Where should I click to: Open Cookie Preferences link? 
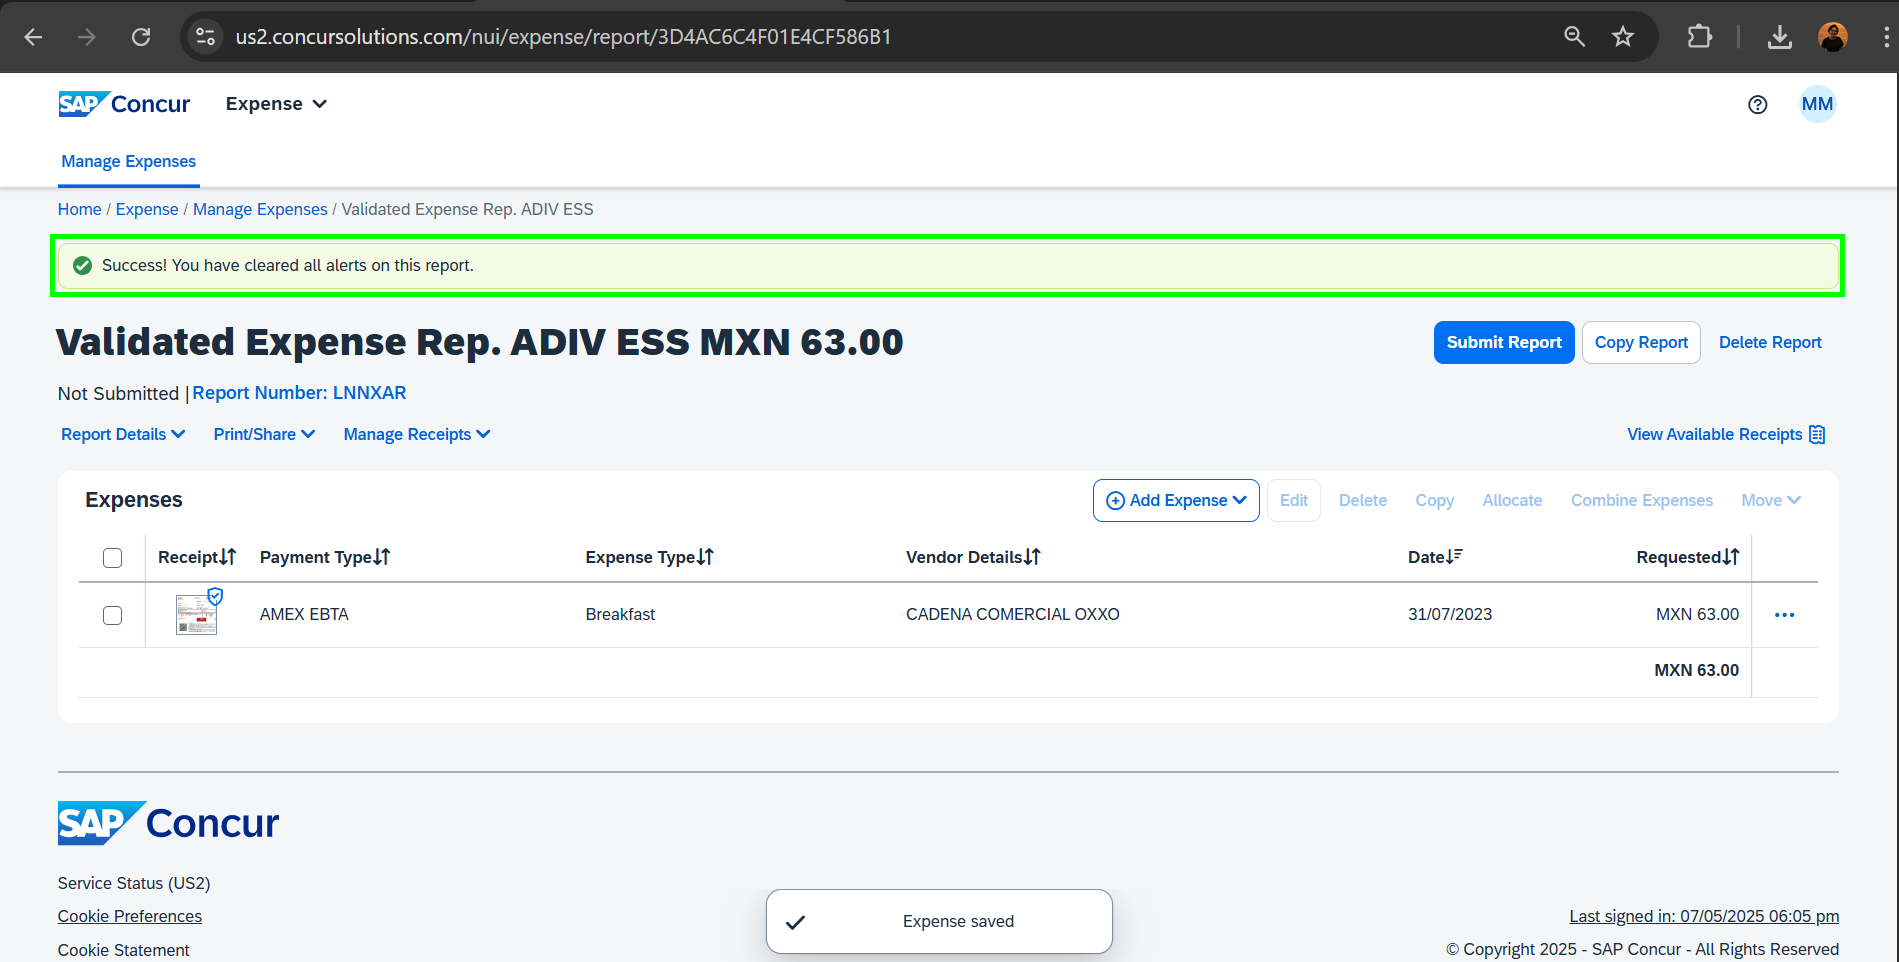coord(130,916)
